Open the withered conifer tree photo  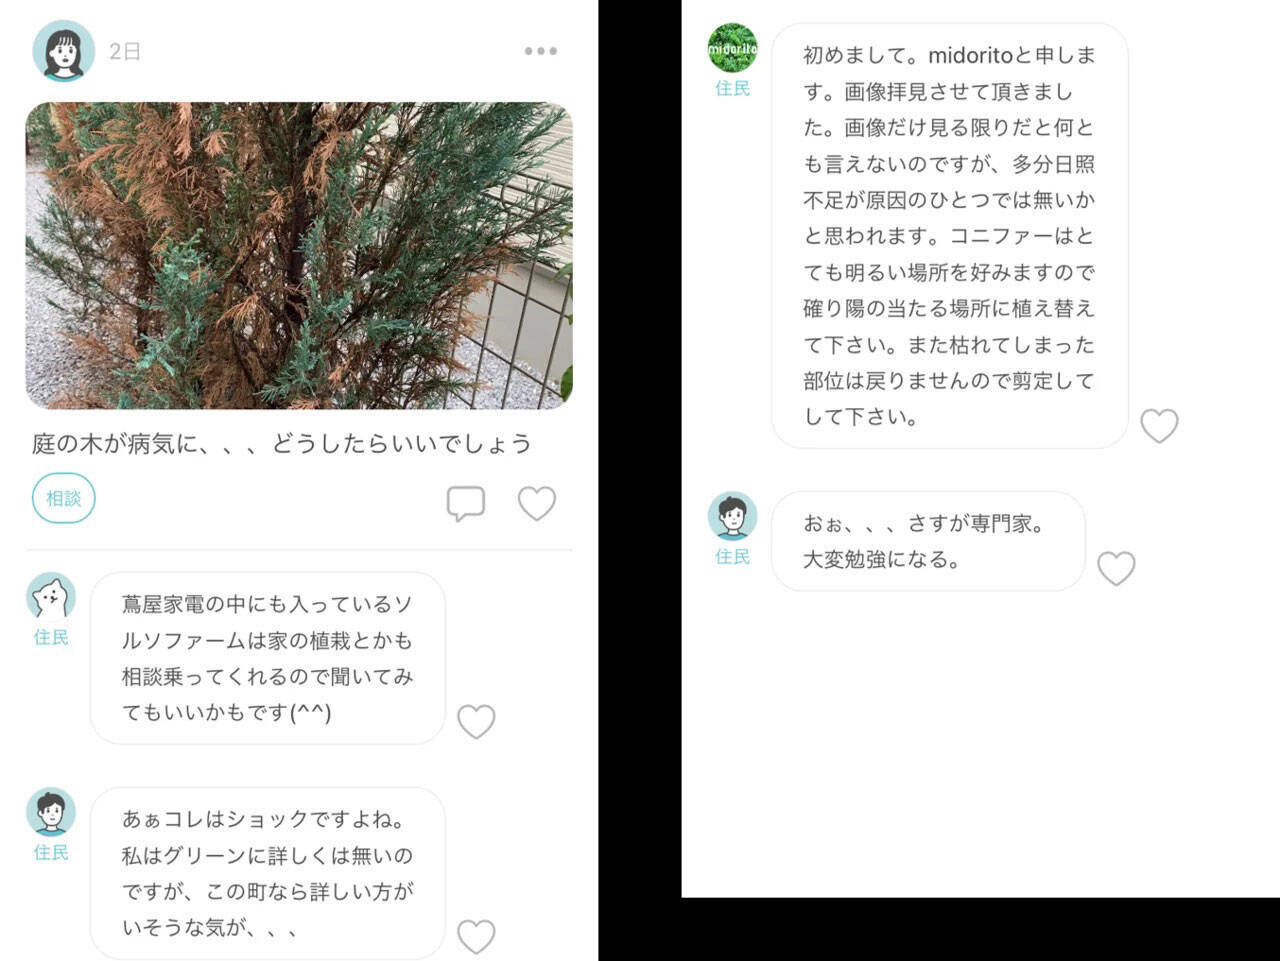click(x=299, y=255)
